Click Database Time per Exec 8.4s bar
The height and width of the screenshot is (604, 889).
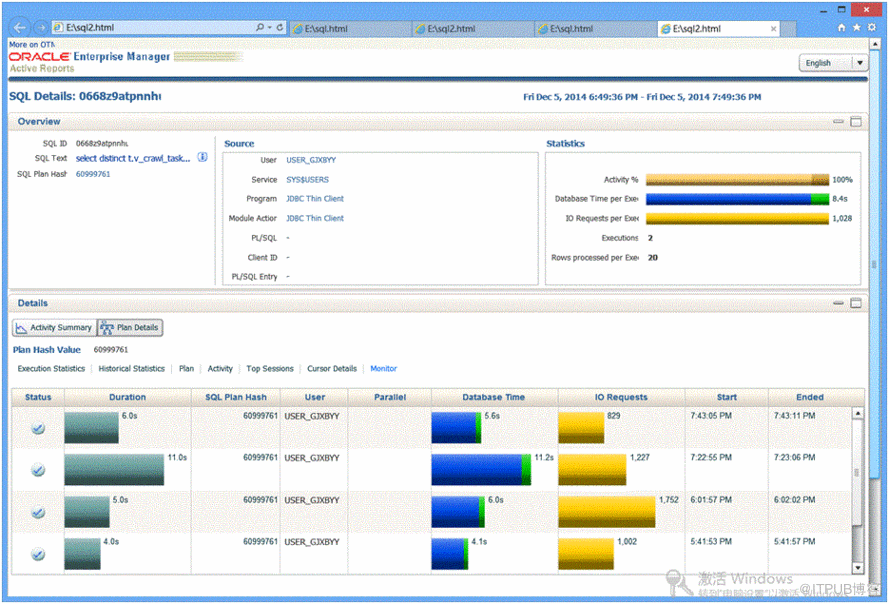737,199
